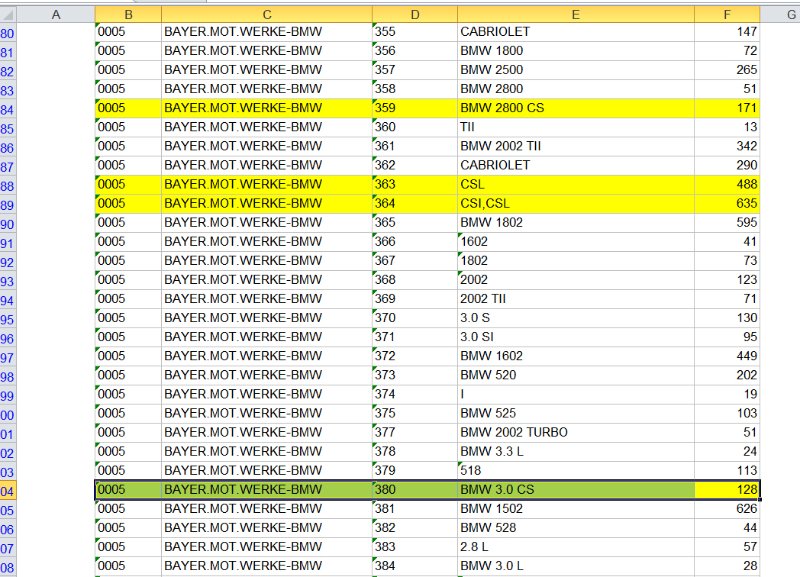Select row header of the BMW 3.0 CS row
Screen dimensions: 800x577
click(x=8, y=490)
